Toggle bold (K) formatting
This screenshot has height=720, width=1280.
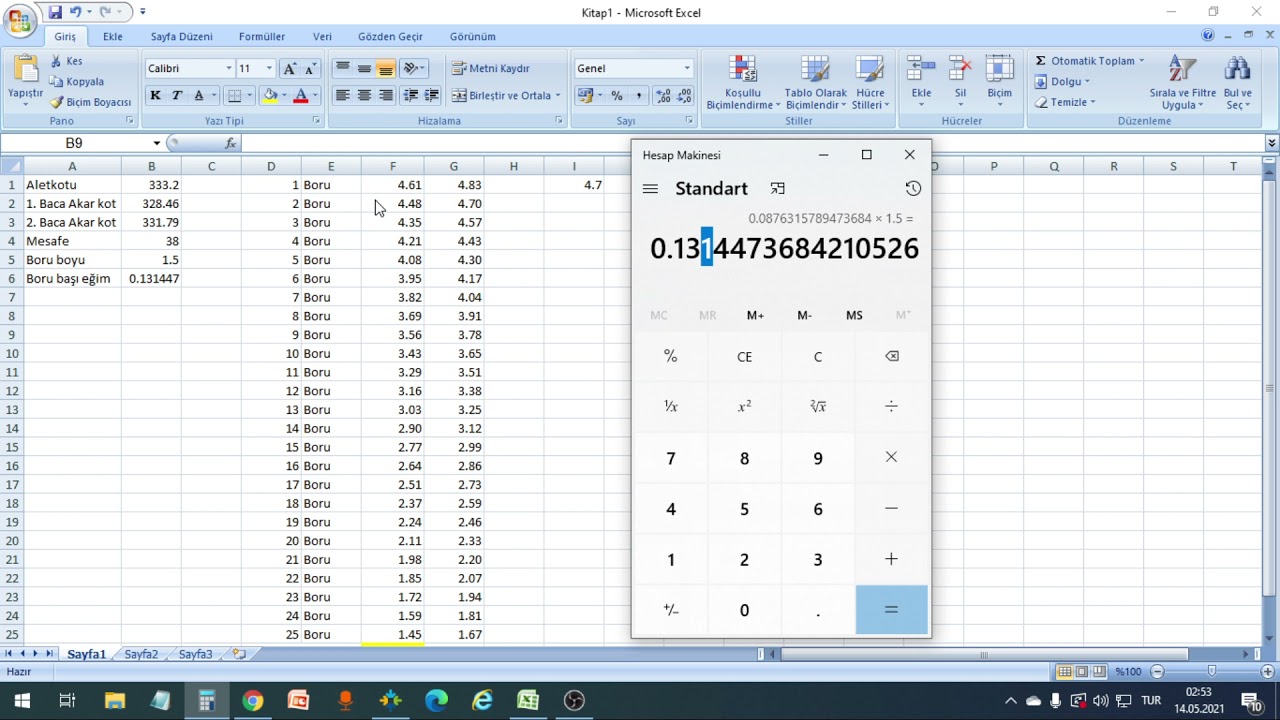[x=155, y=96]
